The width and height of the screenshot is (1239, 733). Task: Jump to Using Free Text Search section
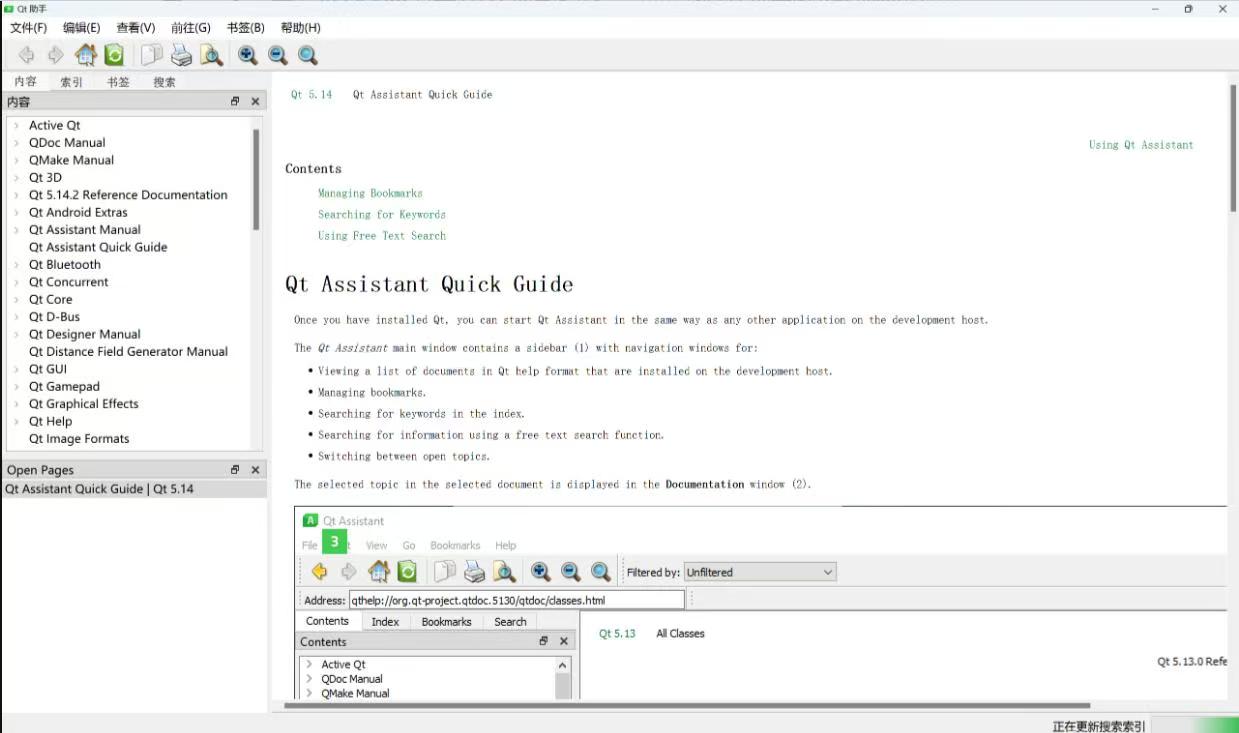pos(382,236)
